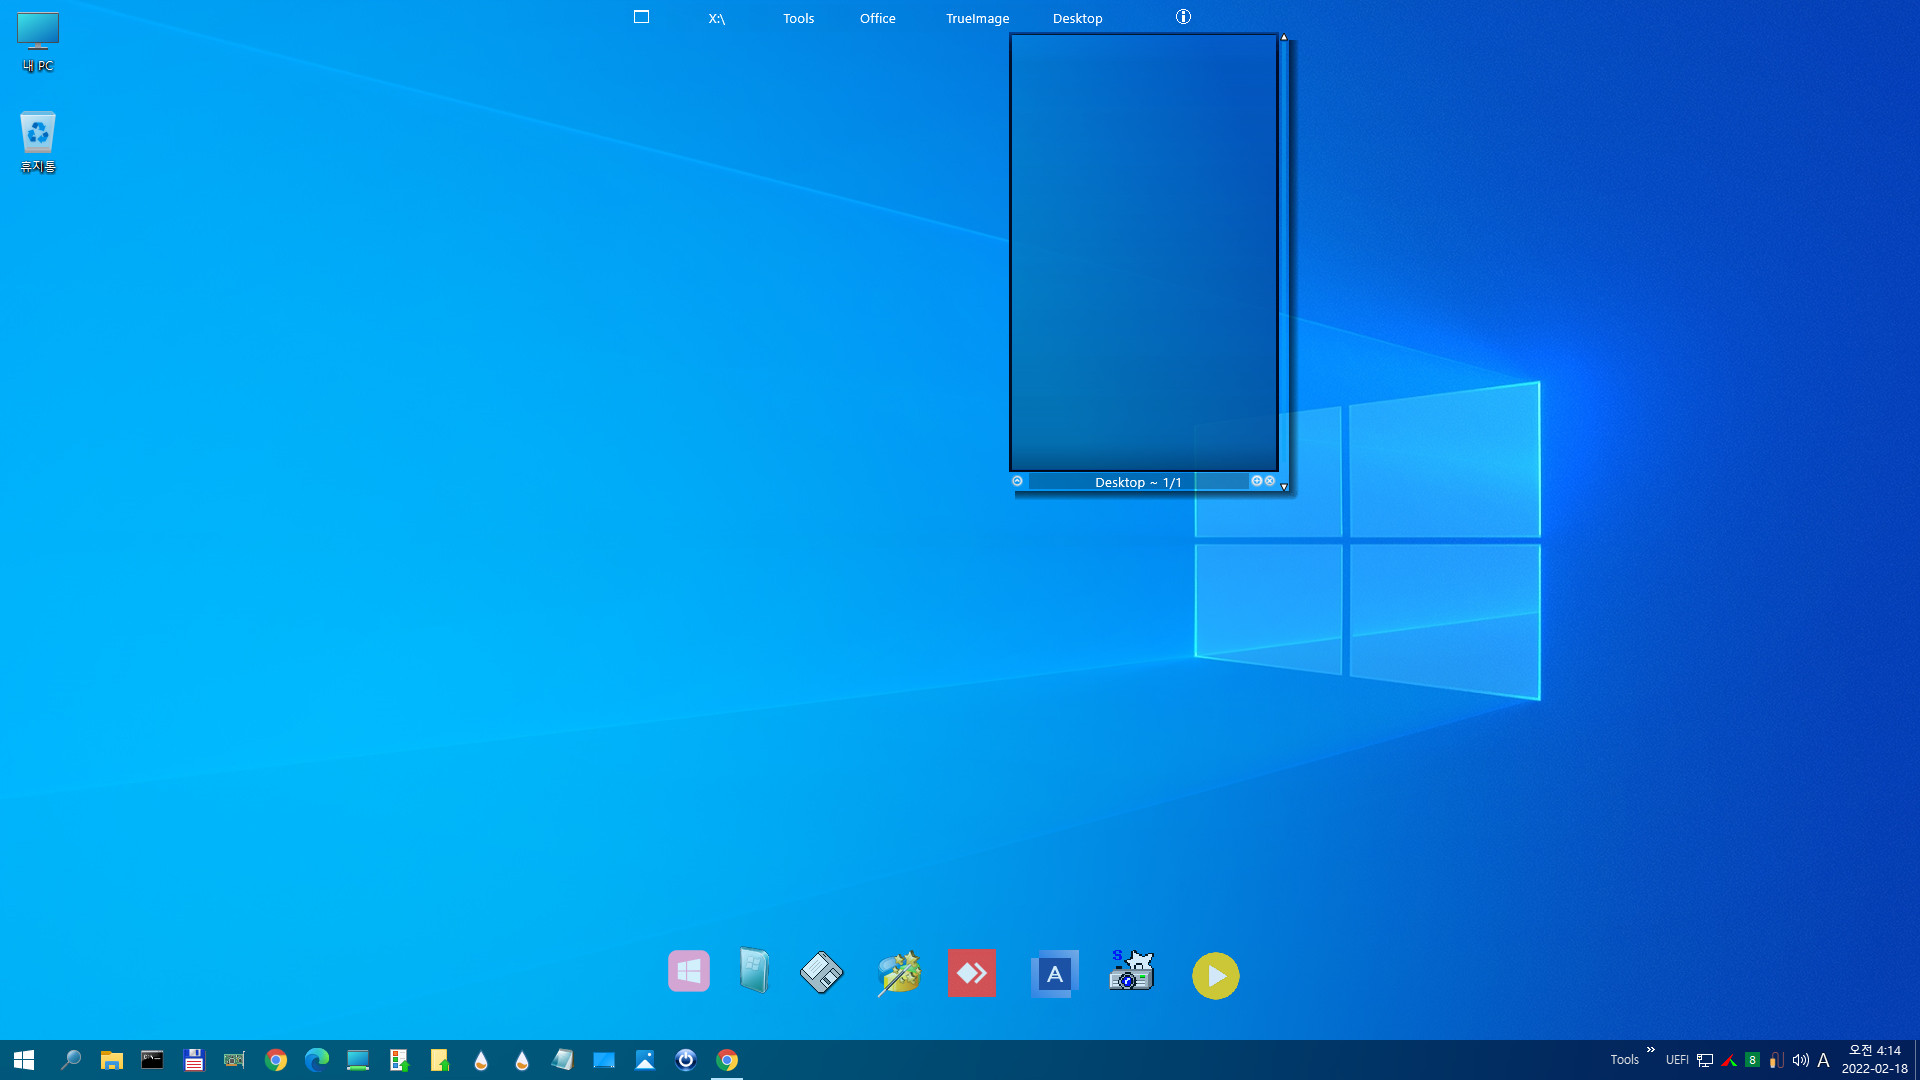1920x1080 pixels.
Task: Click the plus circle button on Desktop panel
Action: [x=1256, y=481]
